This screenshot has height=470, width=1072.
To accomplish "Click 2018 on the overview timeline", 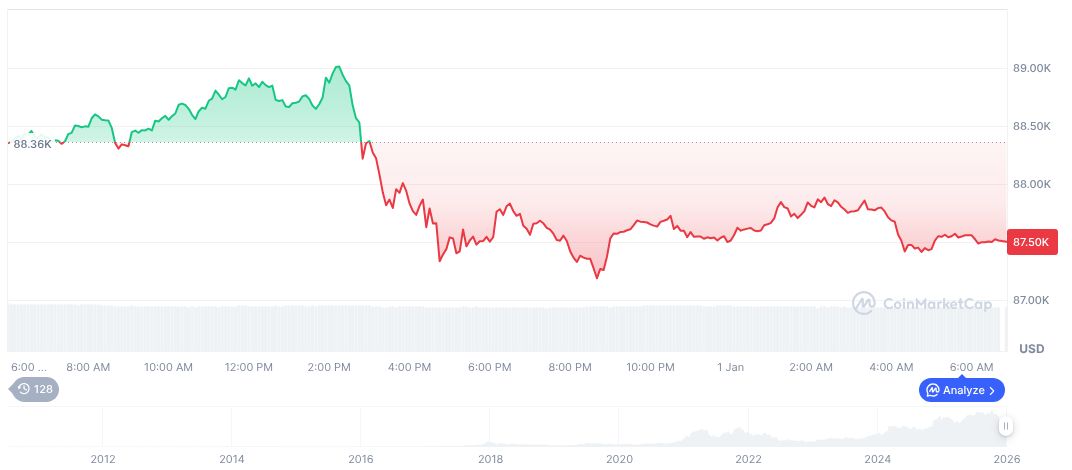I will point(490,459).
